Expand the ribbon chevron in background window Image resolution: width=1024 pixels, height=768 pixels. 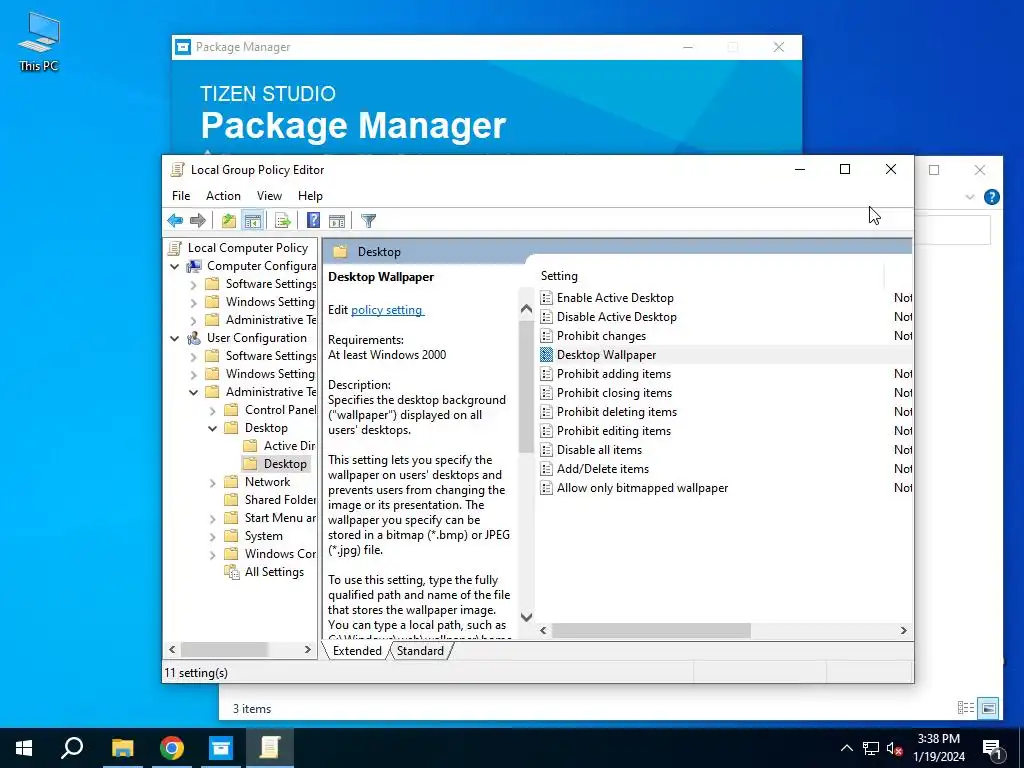pyautogui.click(x=970, y=197)
